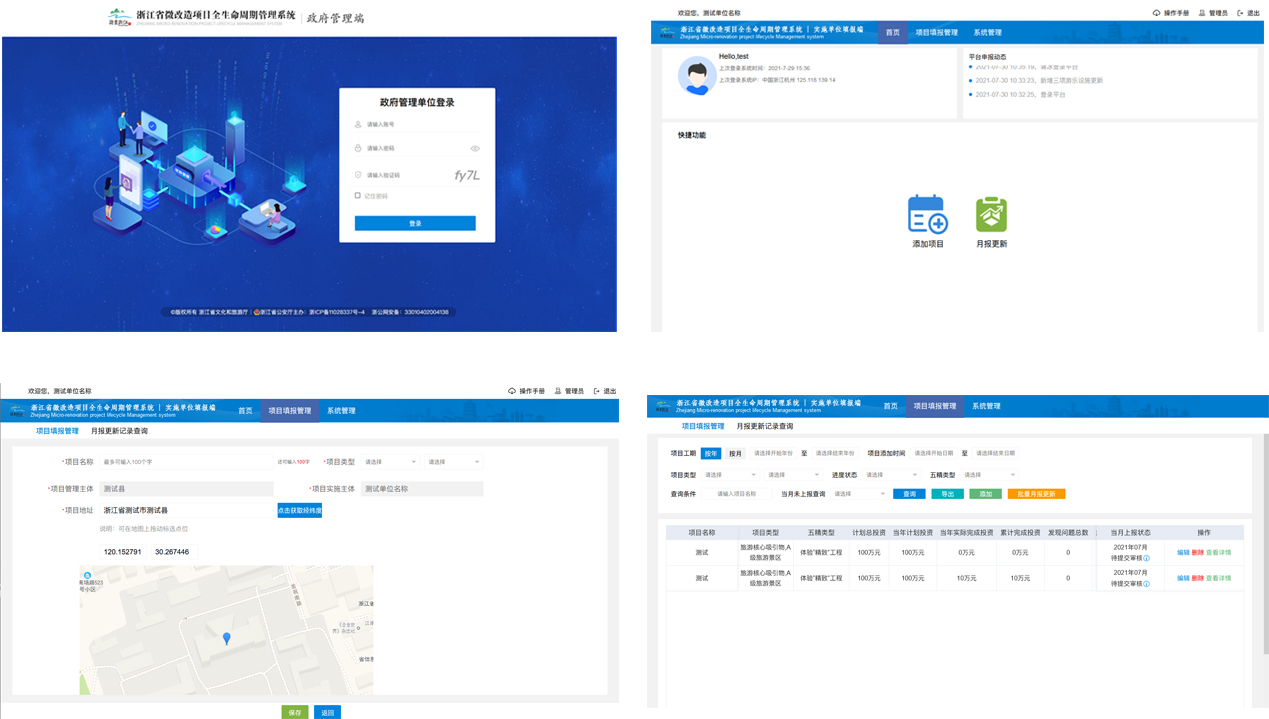
Task: Click the 请输入账号 username field
Action: [x=415, y=125]
